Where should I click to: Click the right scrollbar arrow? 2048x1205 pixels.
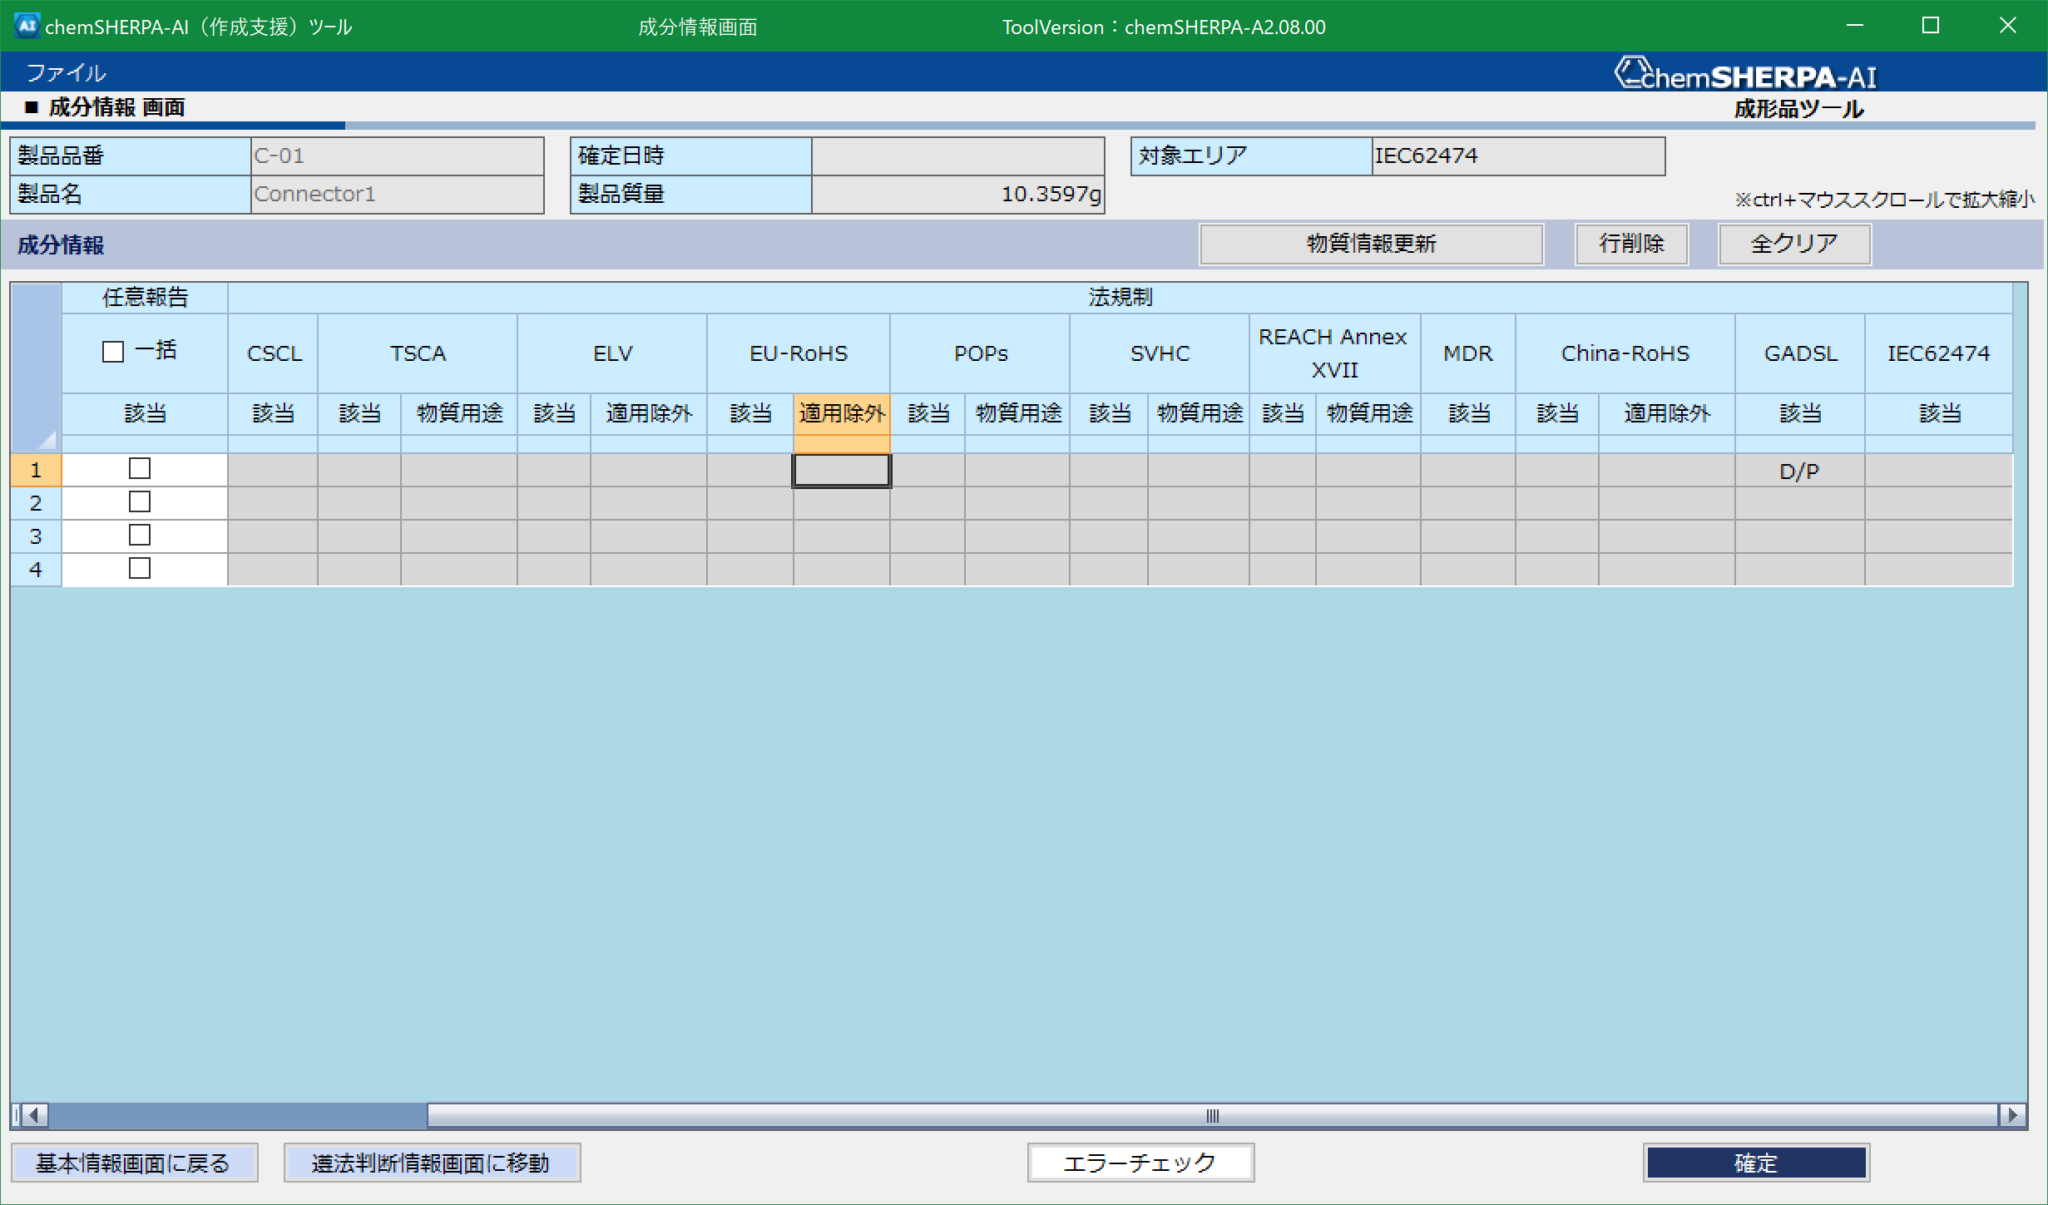pos(2012,1114)
